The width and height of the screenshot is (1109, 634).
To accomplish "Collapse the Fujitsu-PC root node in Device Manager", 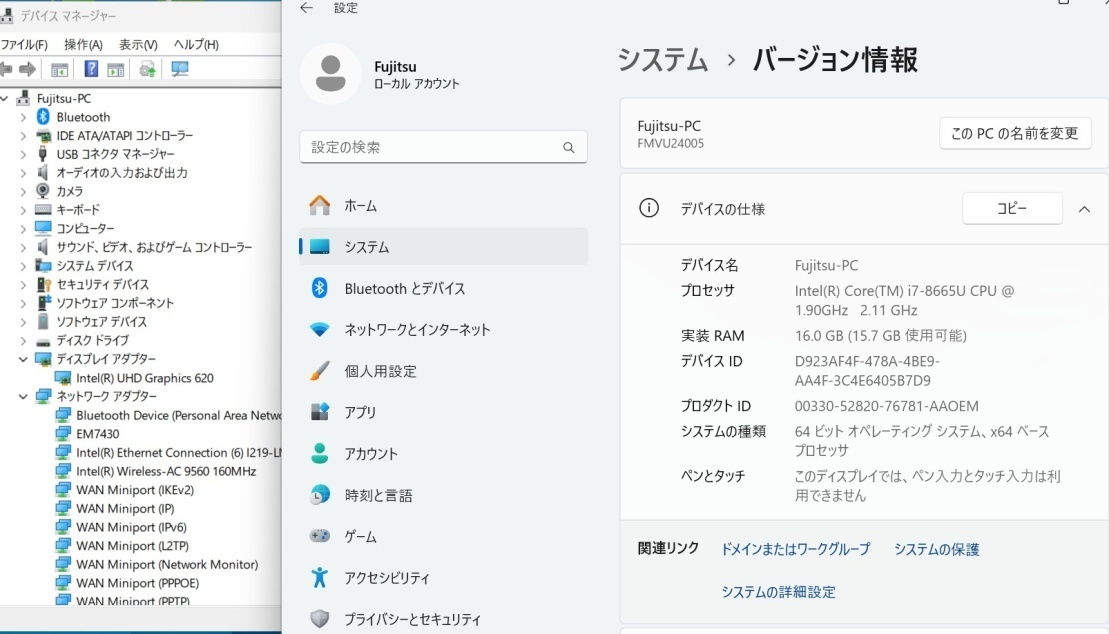I will point(4,98).
